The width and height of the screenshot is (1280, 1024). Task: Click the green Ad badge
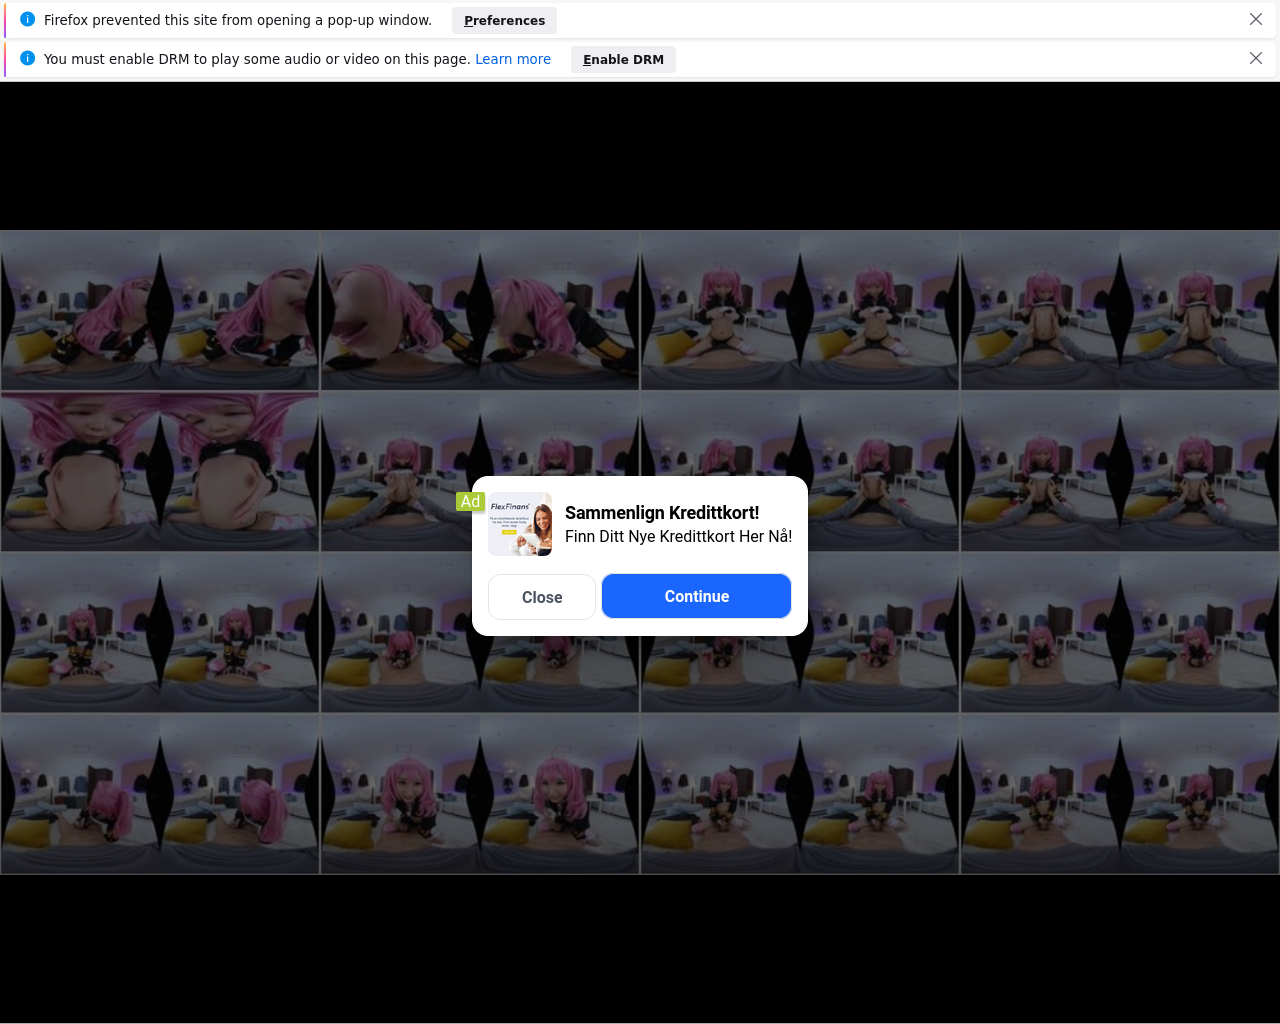click(470, 501)
